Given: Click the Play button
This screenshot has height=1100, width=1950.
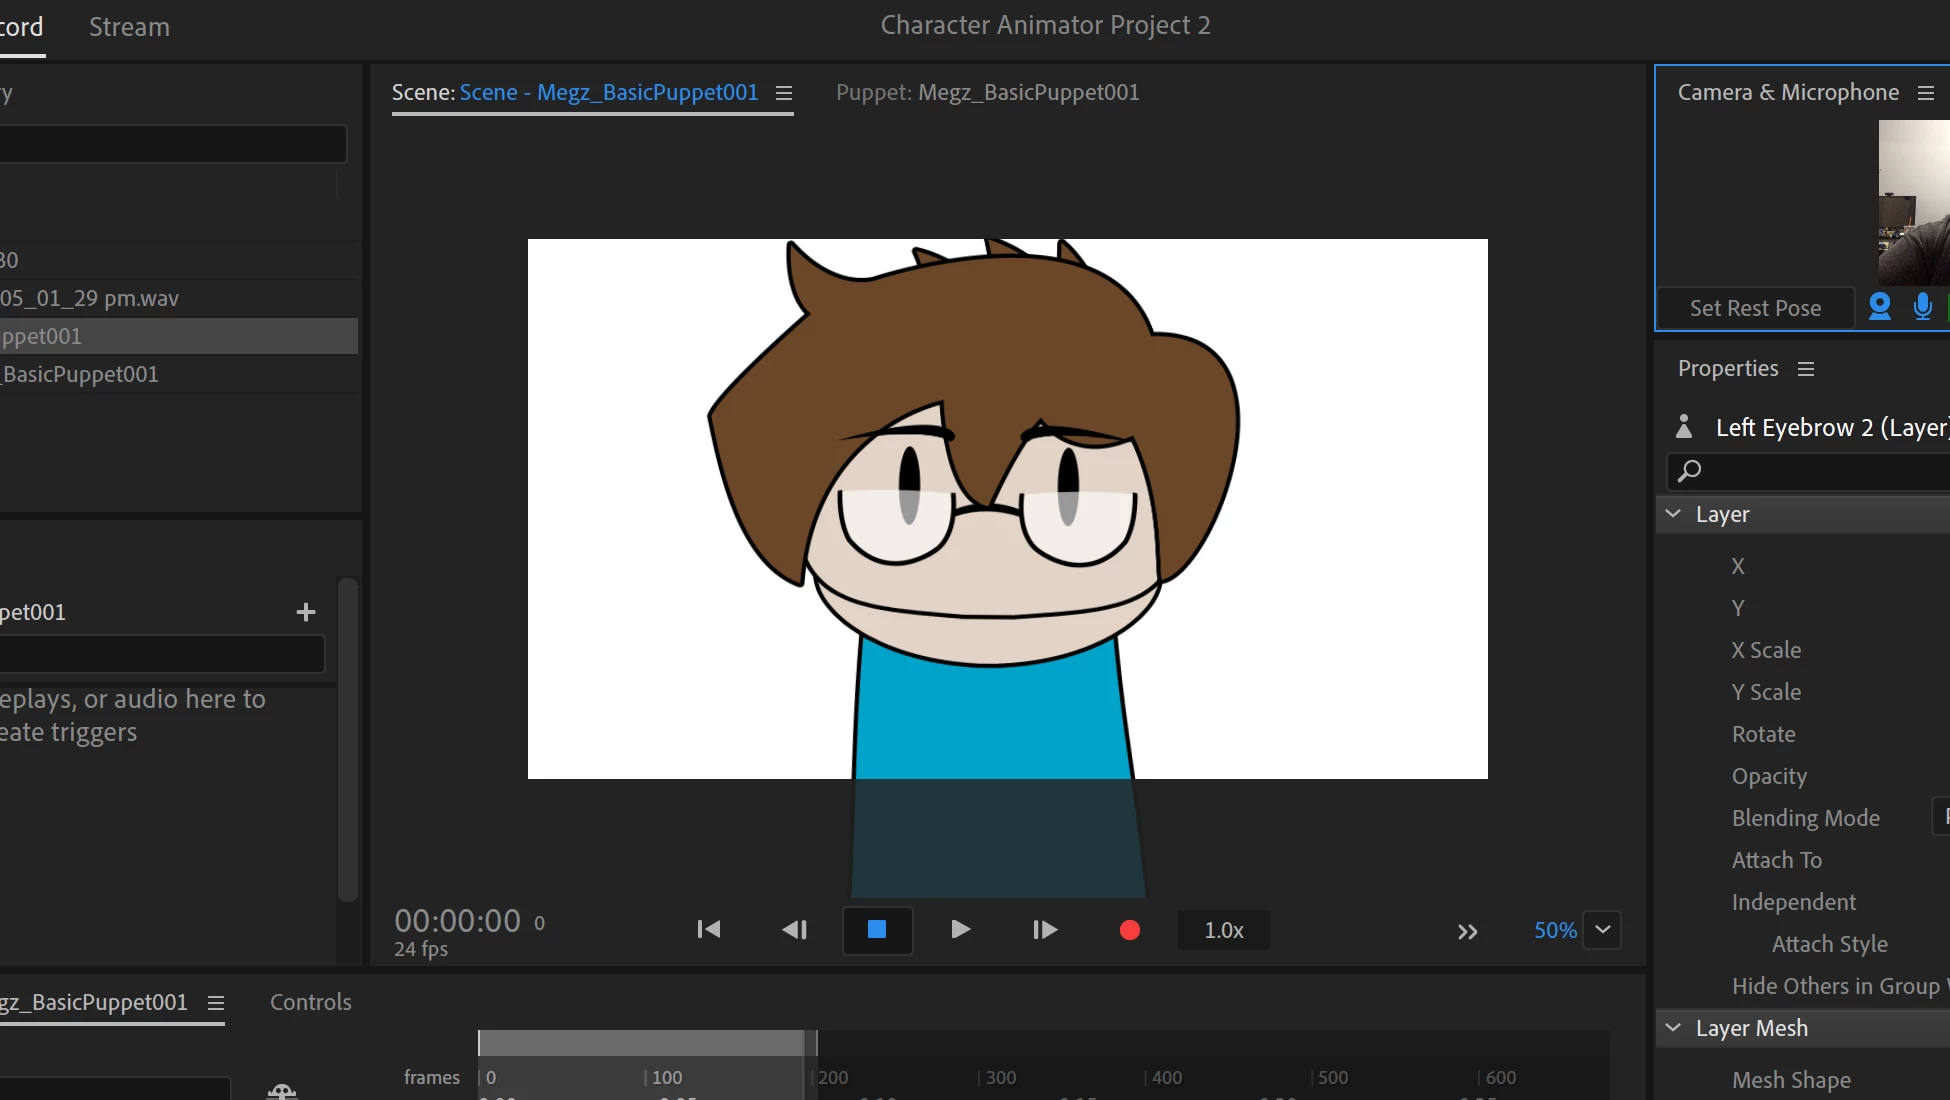Looking at the screenshot, I should pos(960,930).
